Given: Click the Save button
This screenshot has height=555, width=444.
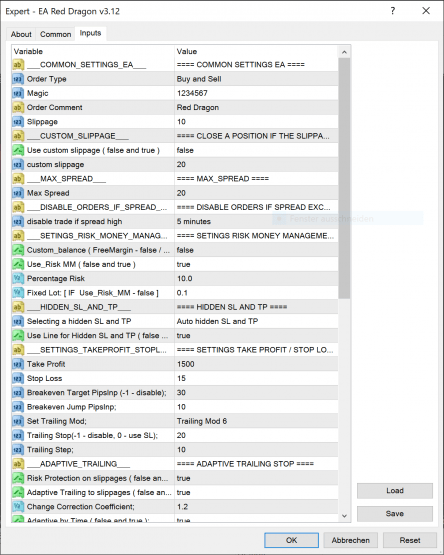Looking at the screenshot, I should pyautogui.click(x=395, y=514).
